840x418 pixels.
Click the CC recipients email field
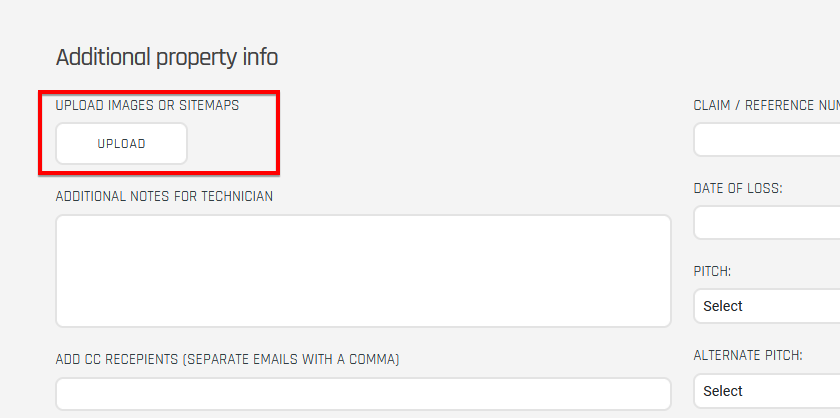click(363, 393)
